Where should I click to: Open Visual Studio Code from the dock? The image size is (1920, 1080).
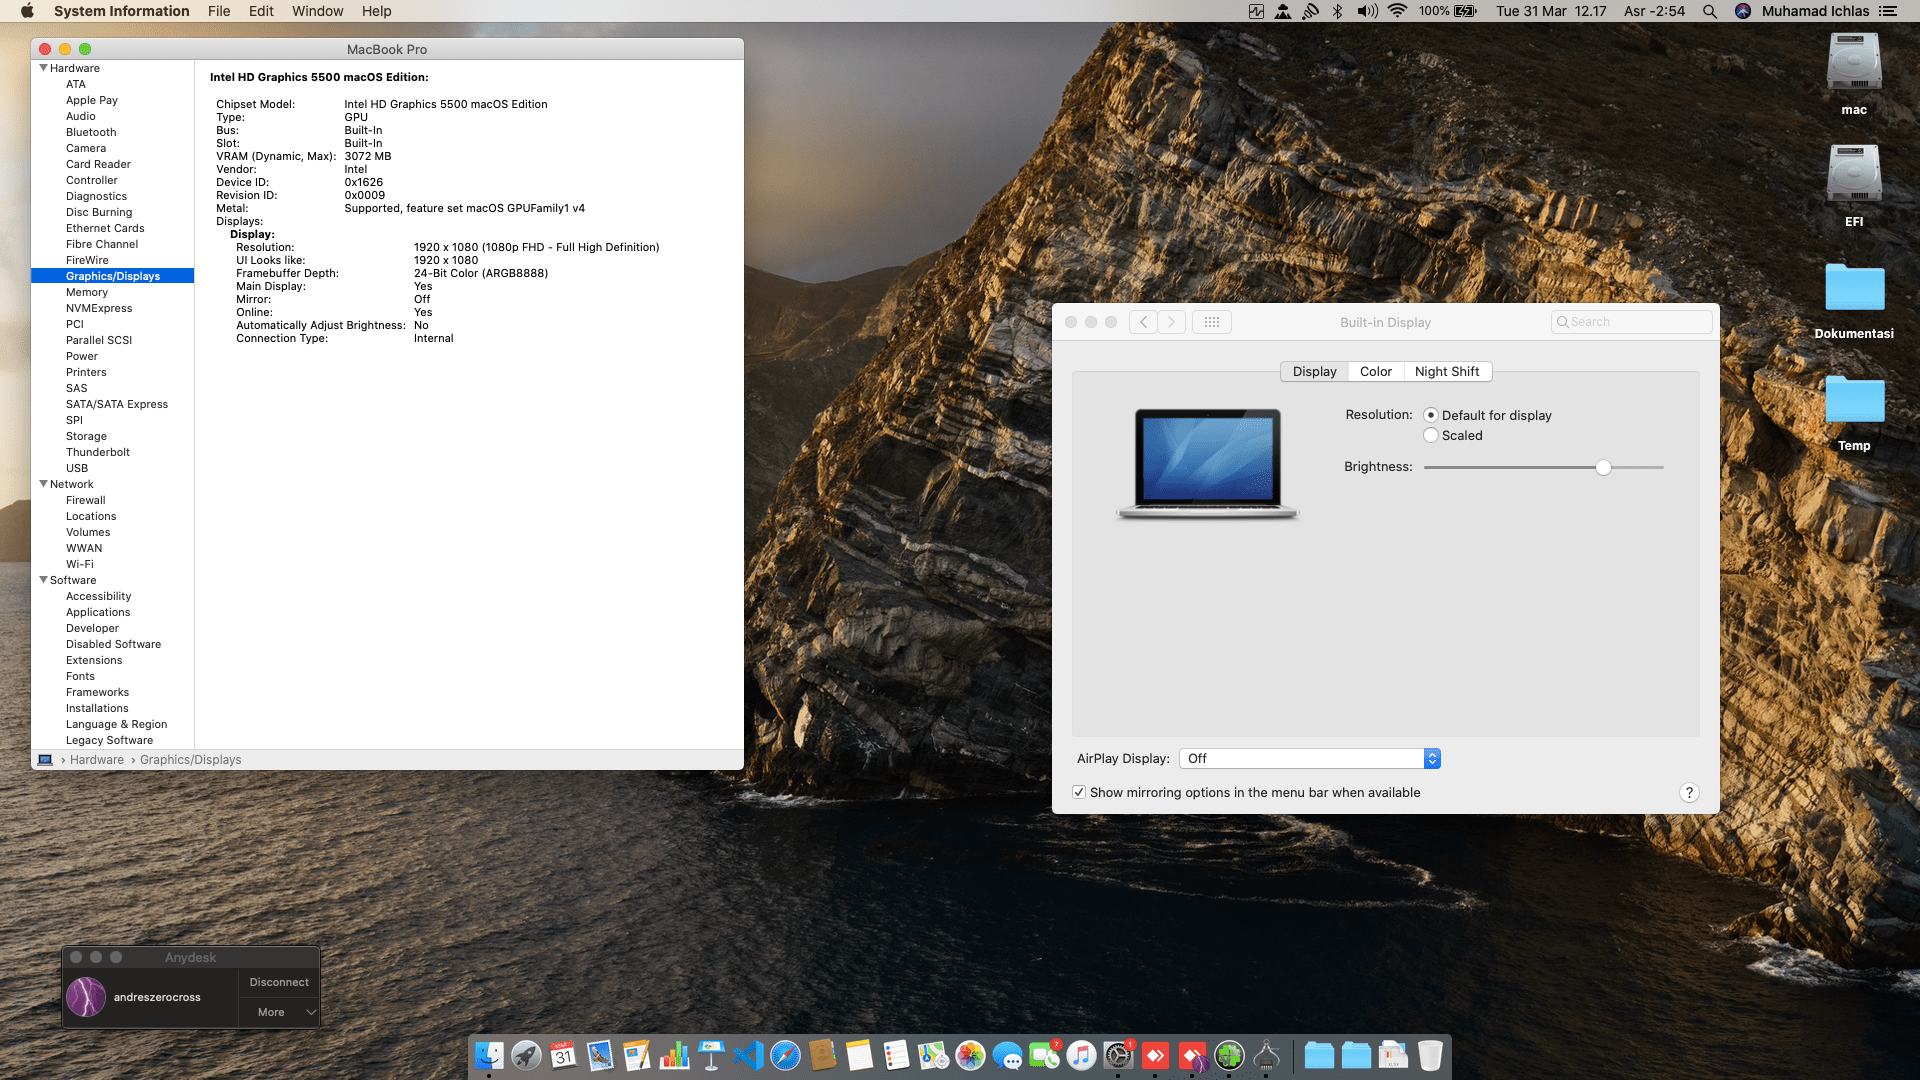pos(748,1056)
